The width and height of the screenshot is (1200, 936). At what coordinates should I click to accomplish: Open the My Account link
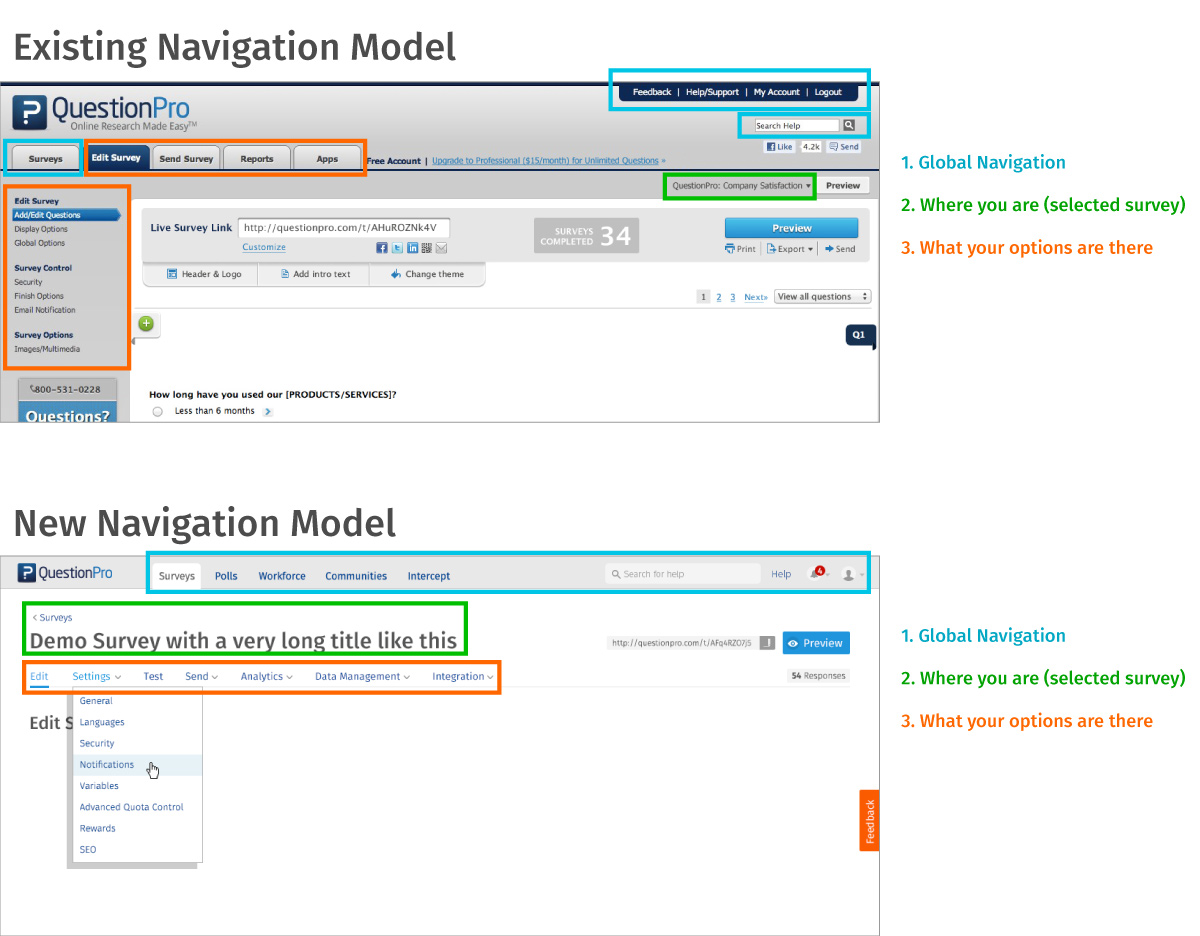click(777, 92)
